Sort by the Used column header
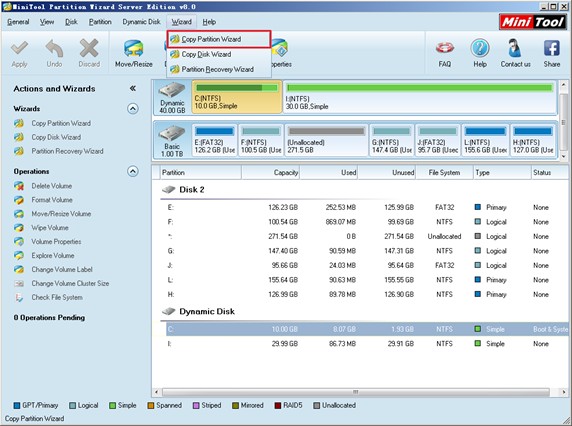Viewport: 572px width, 426px height. tap(329, 173)
